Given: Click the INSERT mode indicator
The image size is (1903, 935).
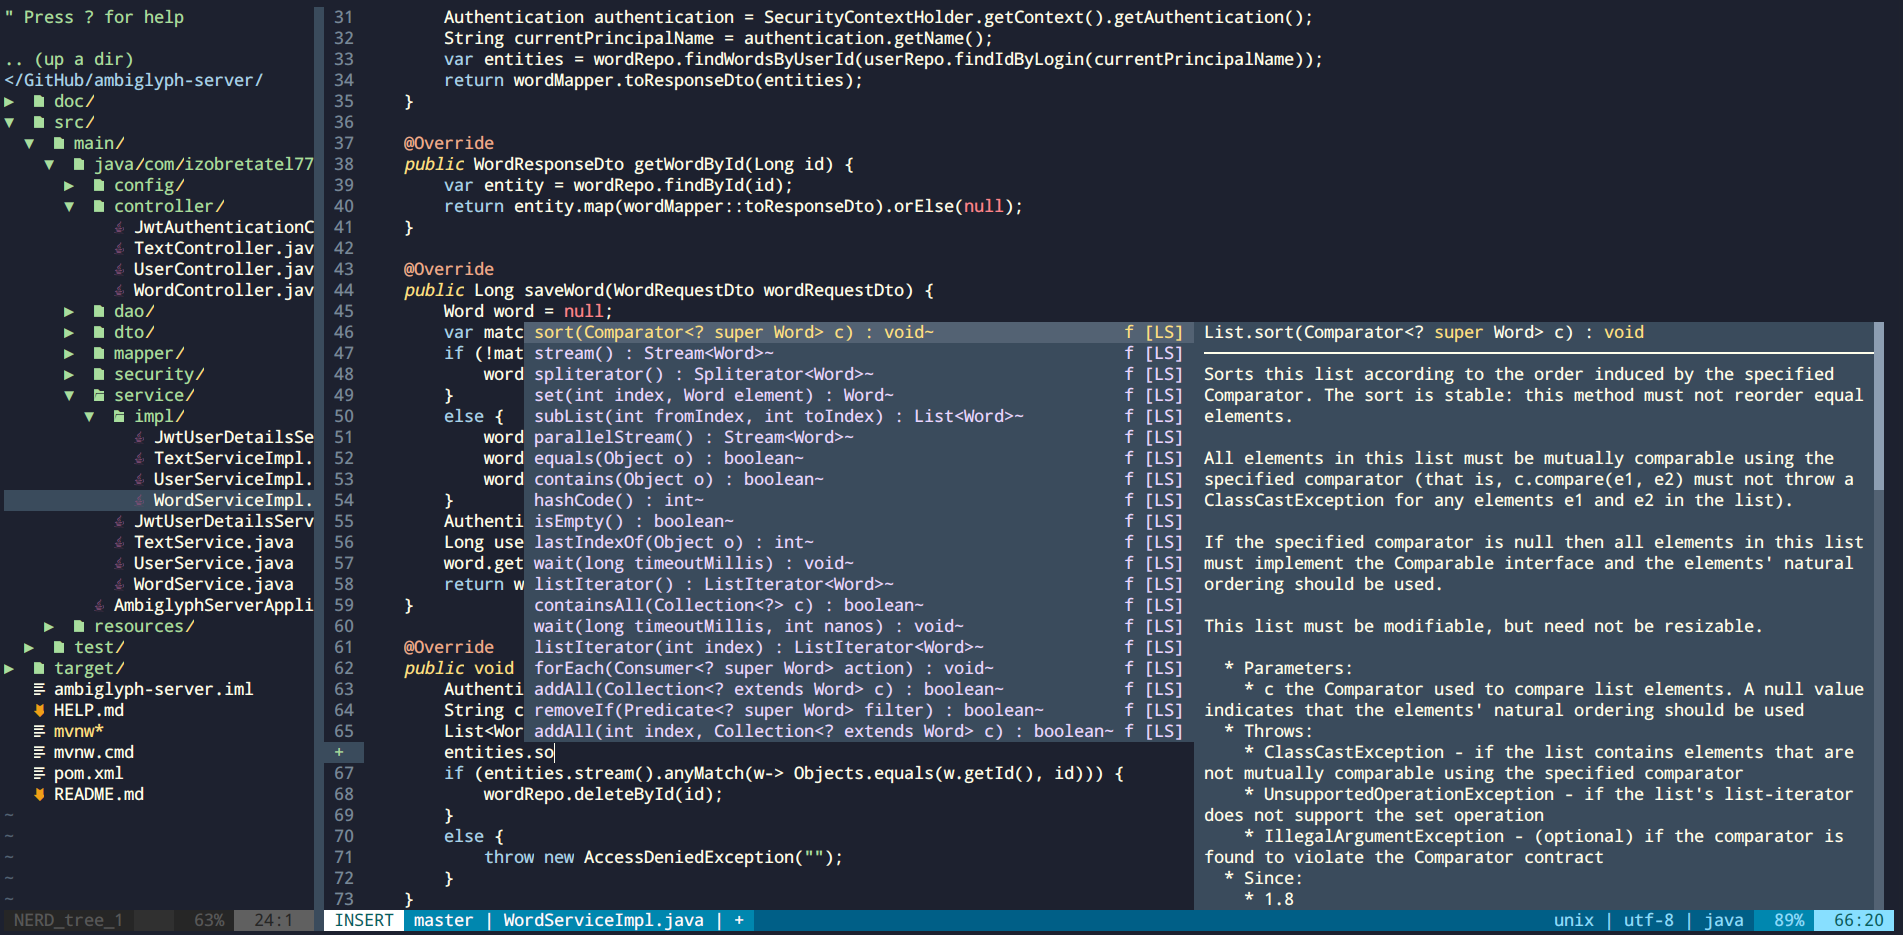Looking at the screenshot, I should point(364,920).
